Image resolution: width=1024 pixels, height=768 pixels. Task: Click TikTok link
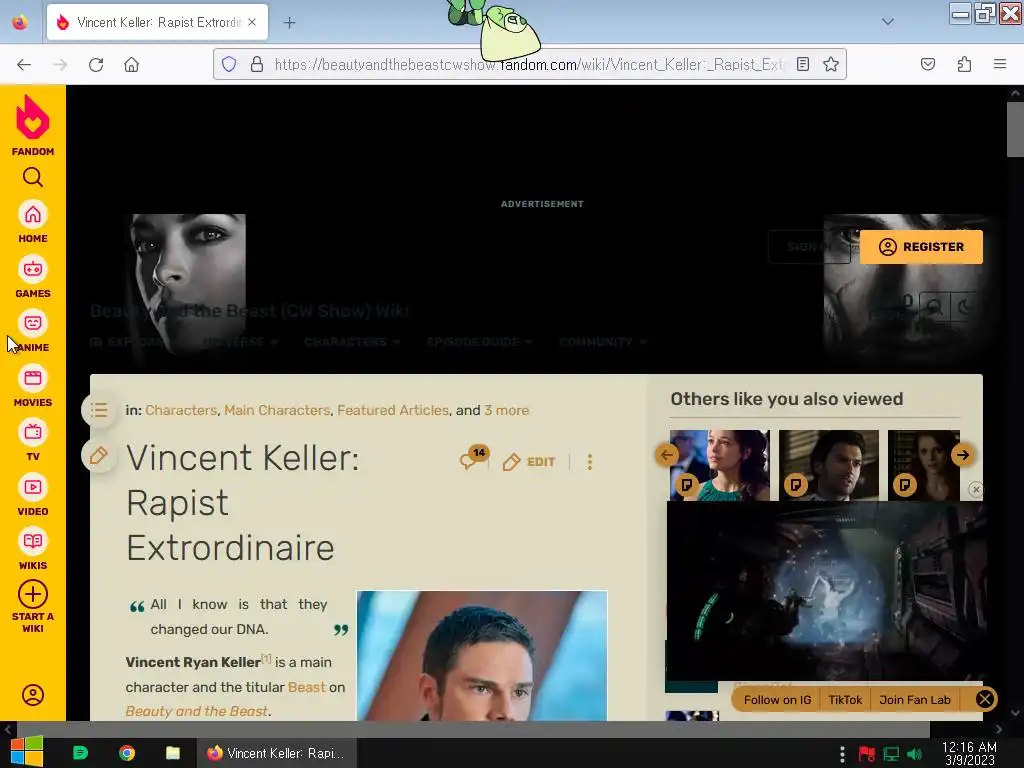tap(845, 699)
